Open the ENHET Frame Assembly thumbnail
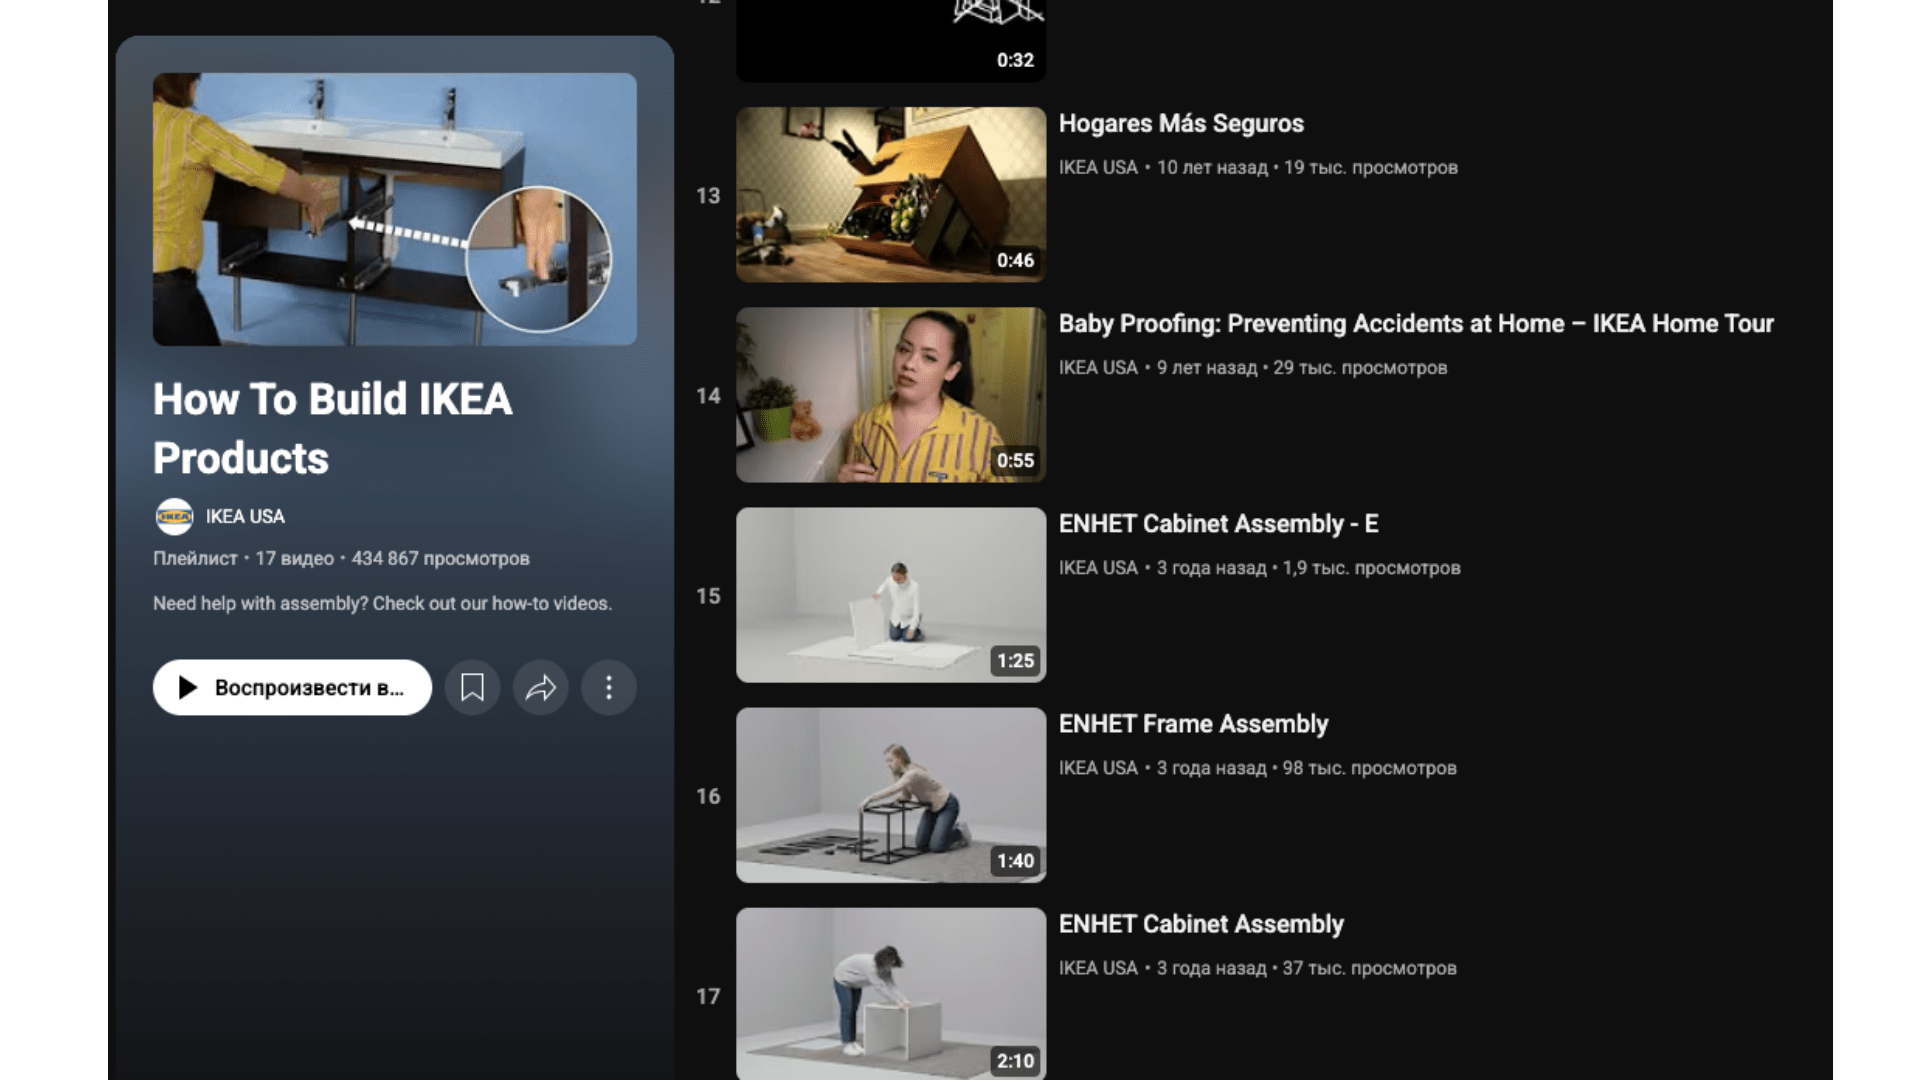The image size is (1920, 1080). click(890, 794)
